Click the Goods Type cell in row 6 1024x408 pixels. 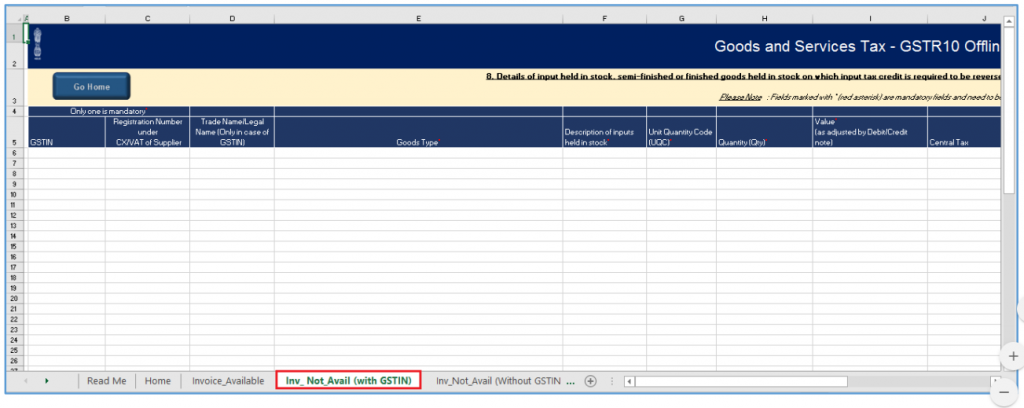click(419, 153)
